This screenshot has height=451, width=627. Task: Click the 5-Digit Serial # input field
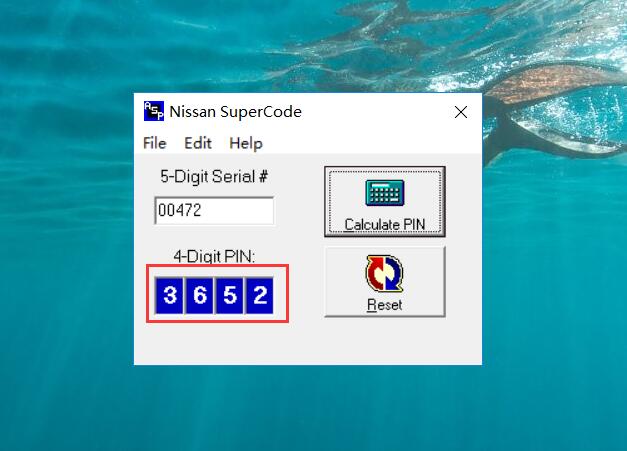[x=214, y=210]
